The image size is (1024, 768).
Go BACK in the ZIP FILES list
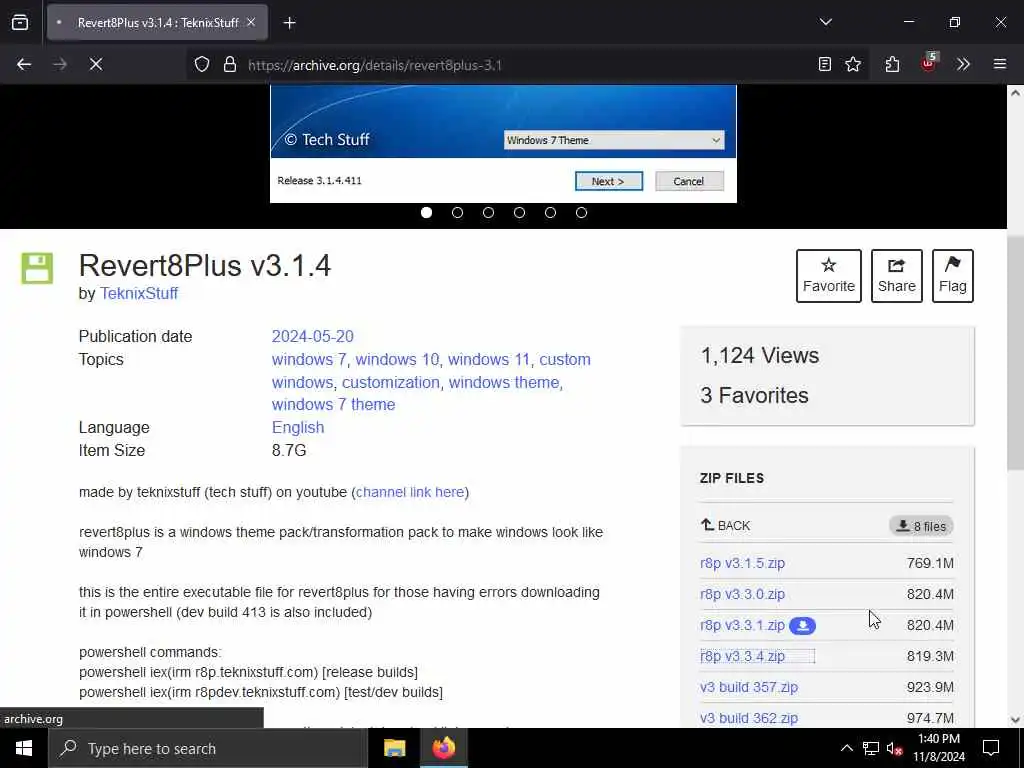726,526
